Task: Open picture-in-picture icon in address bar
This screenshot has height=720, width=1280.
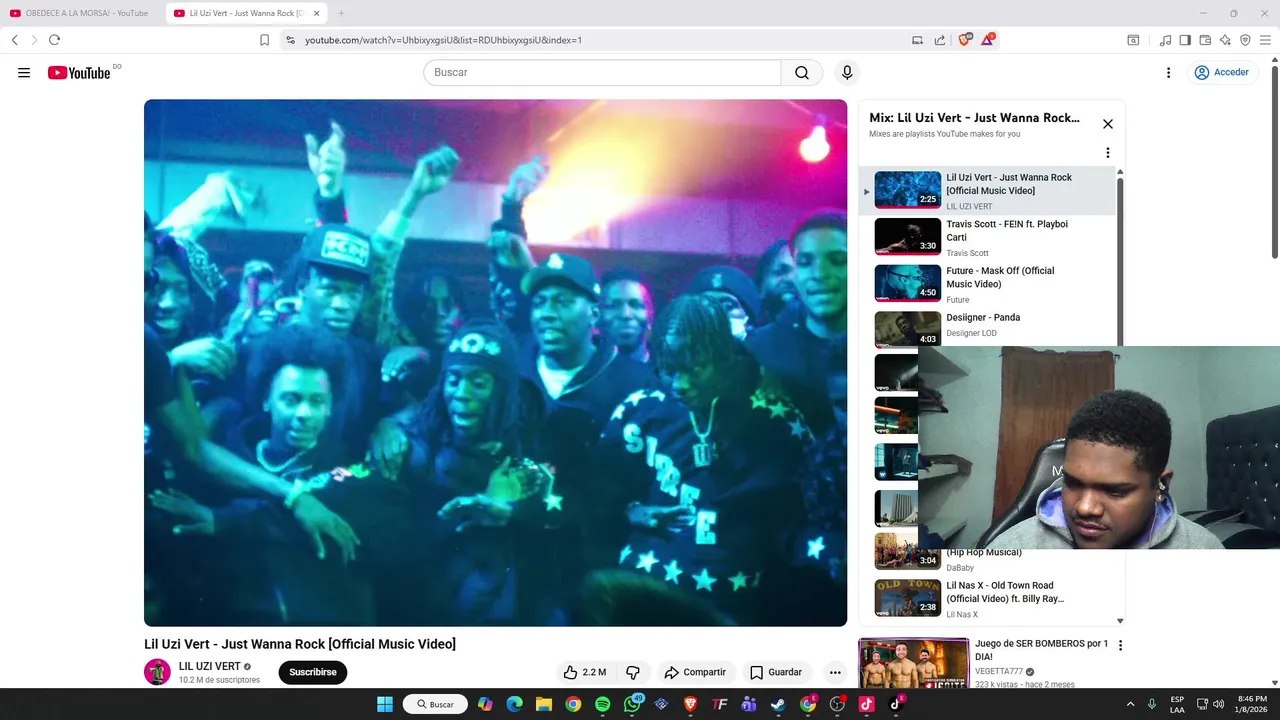Action: (x=917, y=40)
